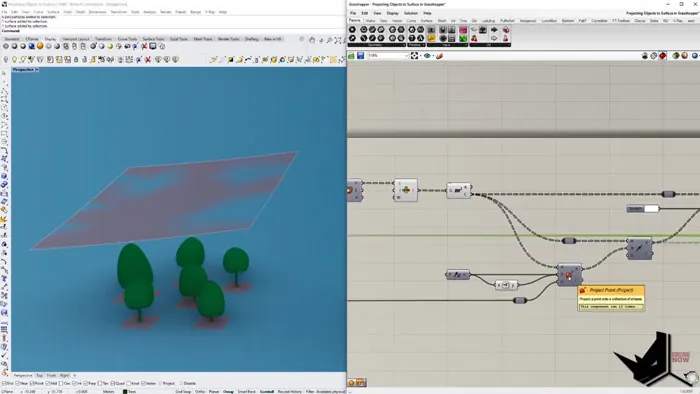
Task: Toggle Grid Snap in the Rhino status bar
Action: [x=183, y=392]
